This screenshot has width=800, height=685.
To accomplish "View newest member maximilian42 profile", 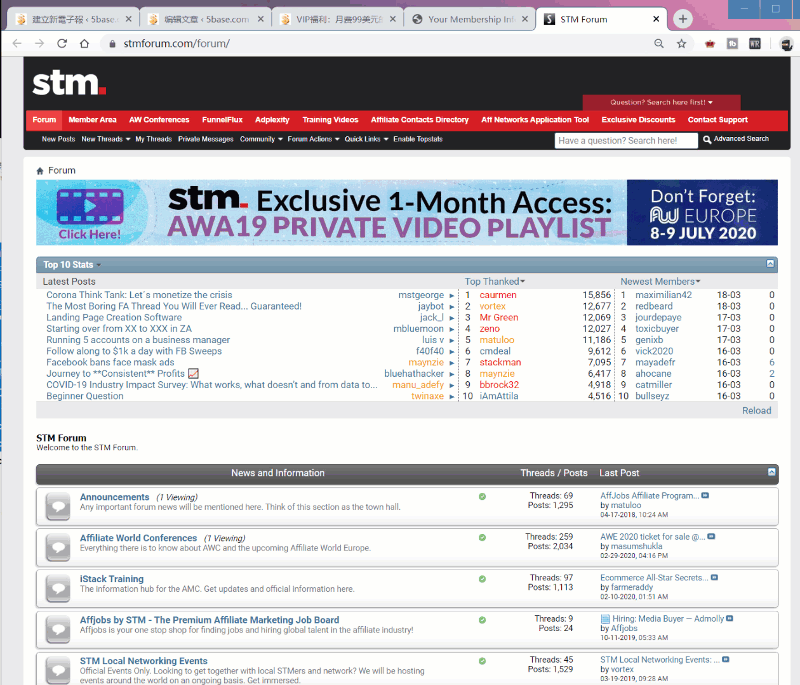I will pyautogui.click(x=663, y=295).
